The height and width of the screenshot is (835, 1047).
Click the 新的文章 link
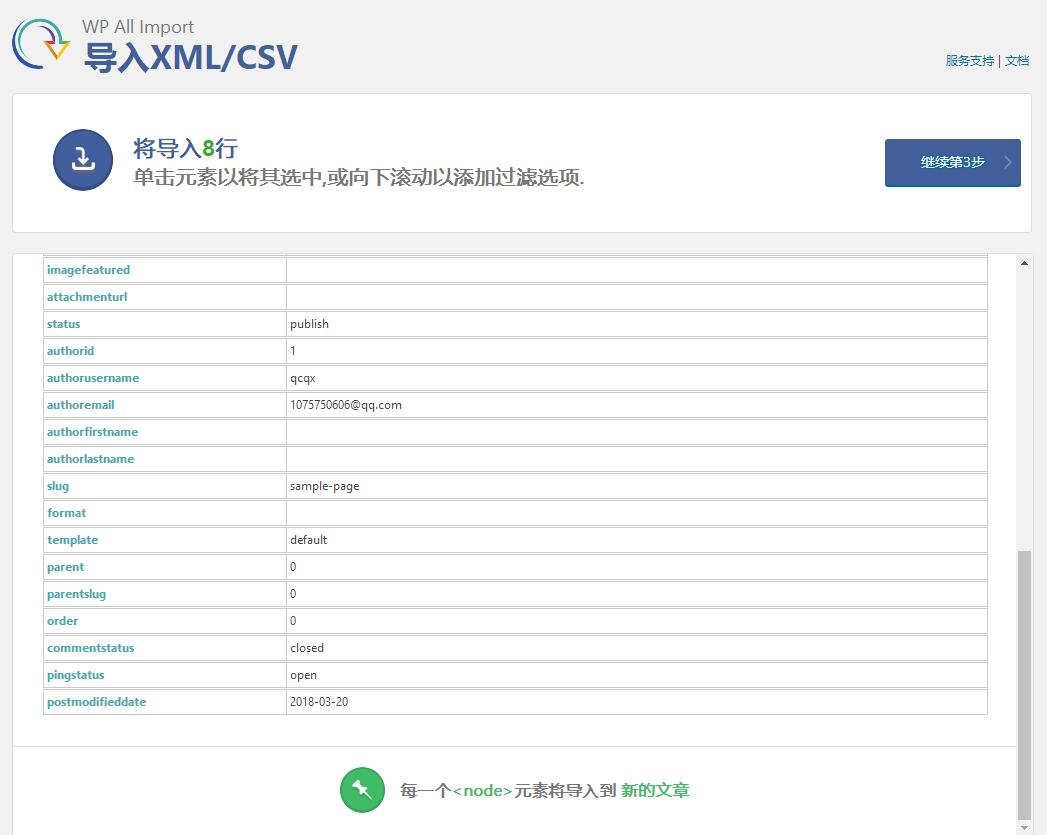click(655, 790)
